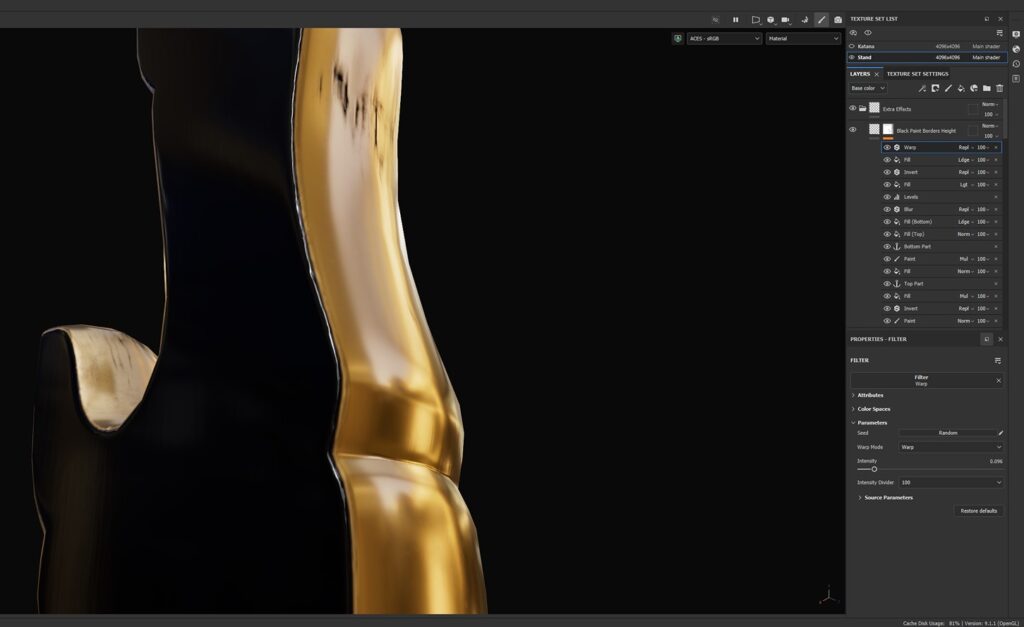Click the Intensity value 0.096
This screenshot has width=1024, height=627.
coord(996,461)
